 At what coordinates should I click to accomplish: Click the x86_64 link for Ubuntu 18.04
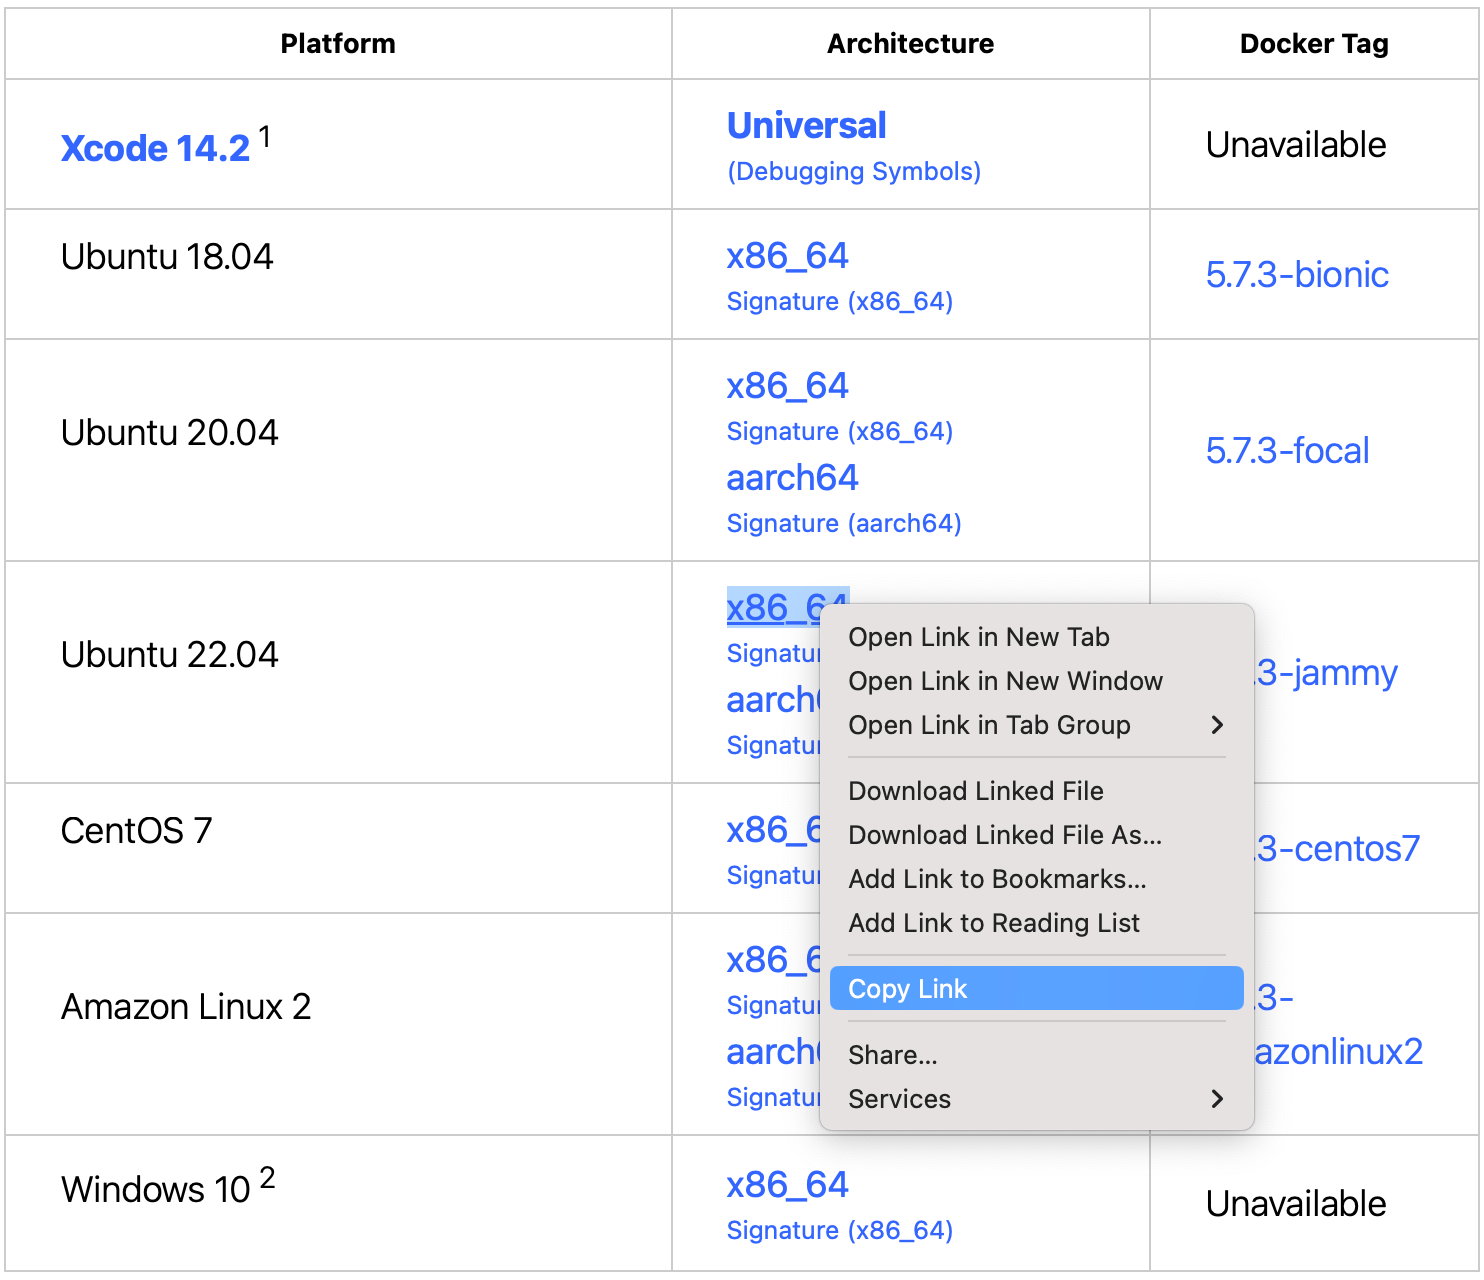787,256
